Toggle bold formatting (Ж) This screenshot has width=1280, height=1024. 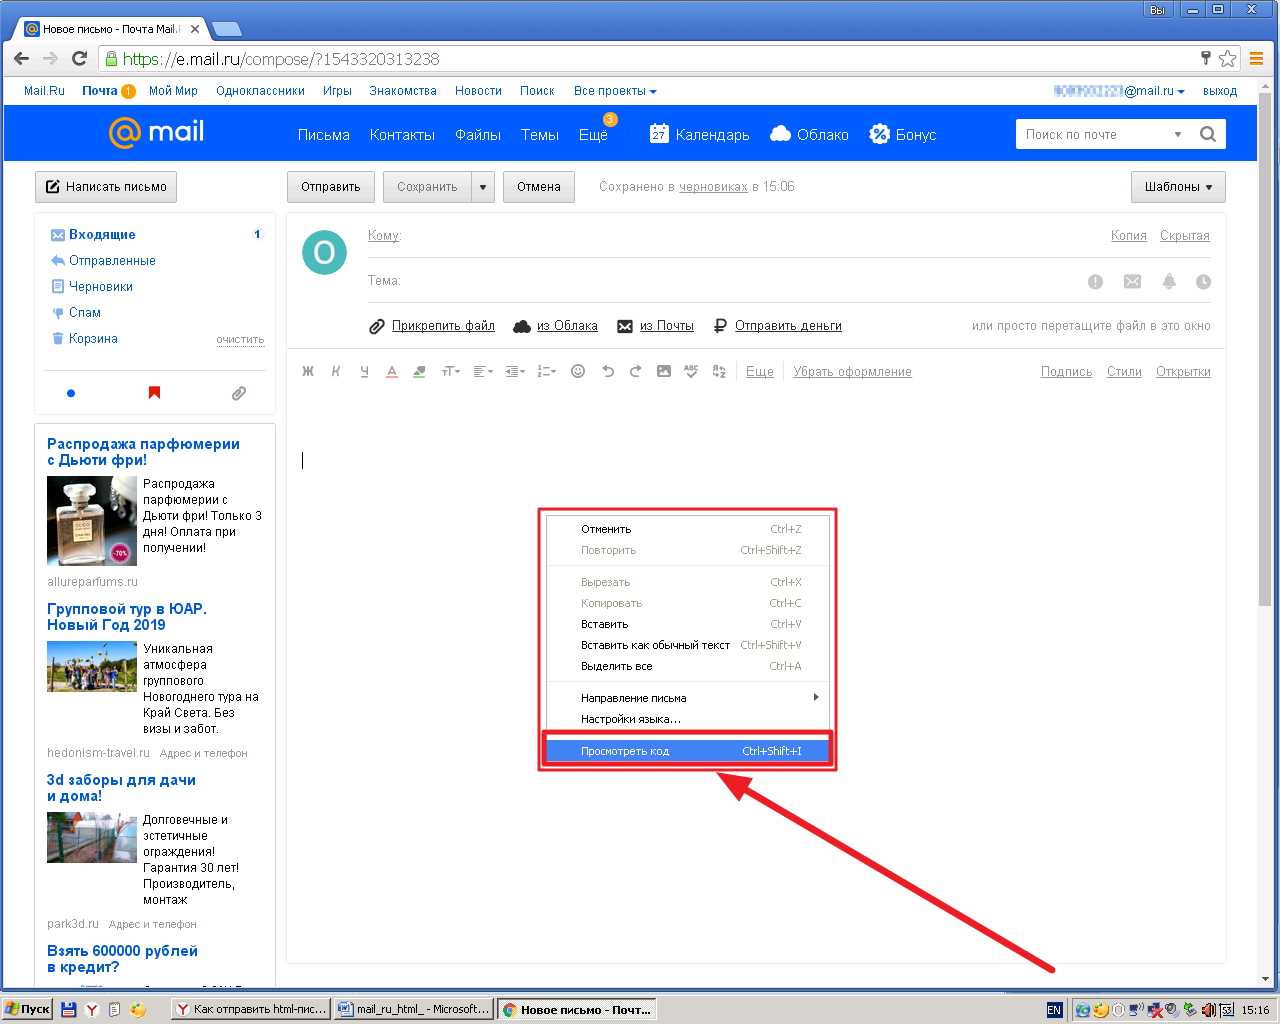pos(308,371)
